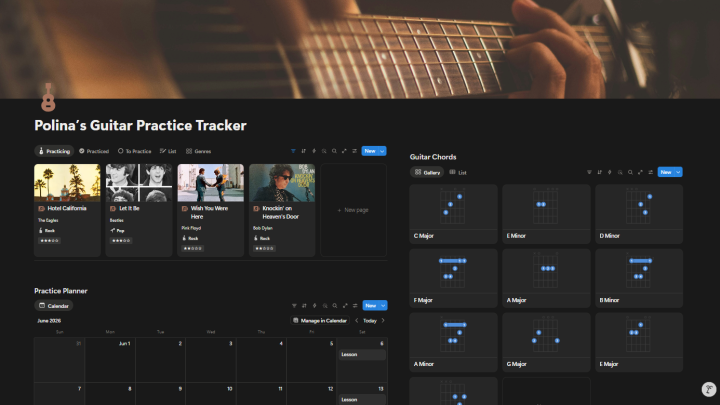Screen dimensions: 720x405
Task: Open the Lesson event on June 6
Action: 362,354
